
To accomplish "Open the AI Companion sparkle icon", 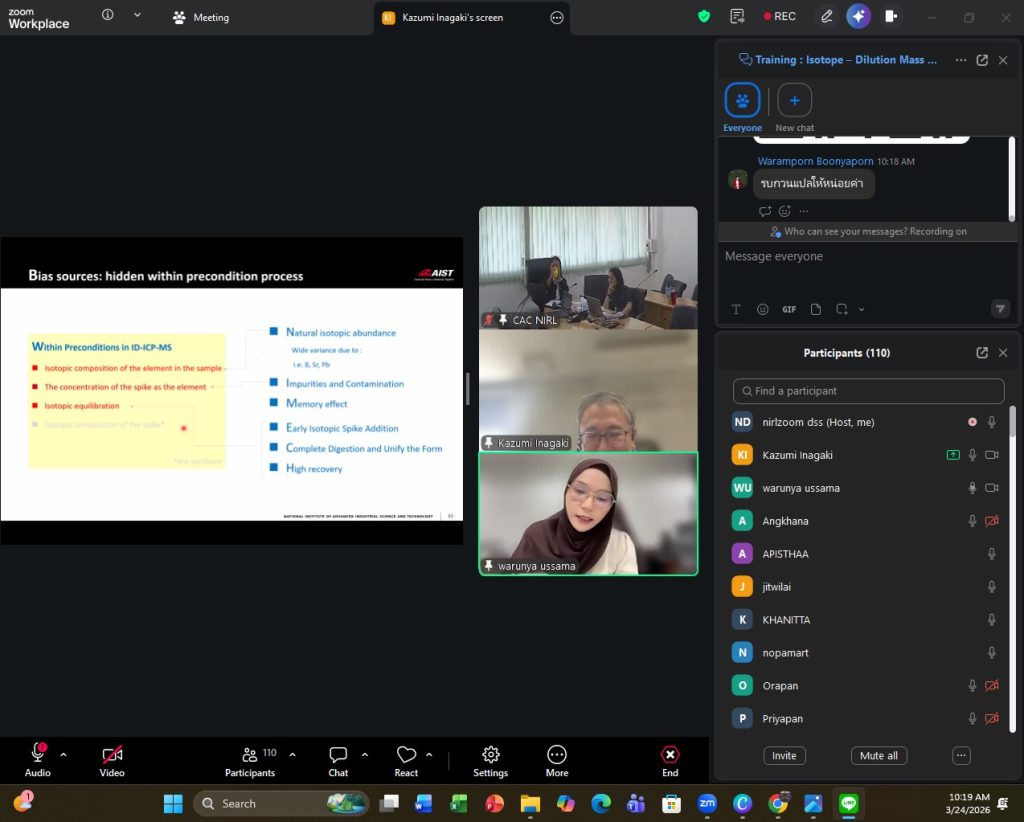I will coord(857,16).
